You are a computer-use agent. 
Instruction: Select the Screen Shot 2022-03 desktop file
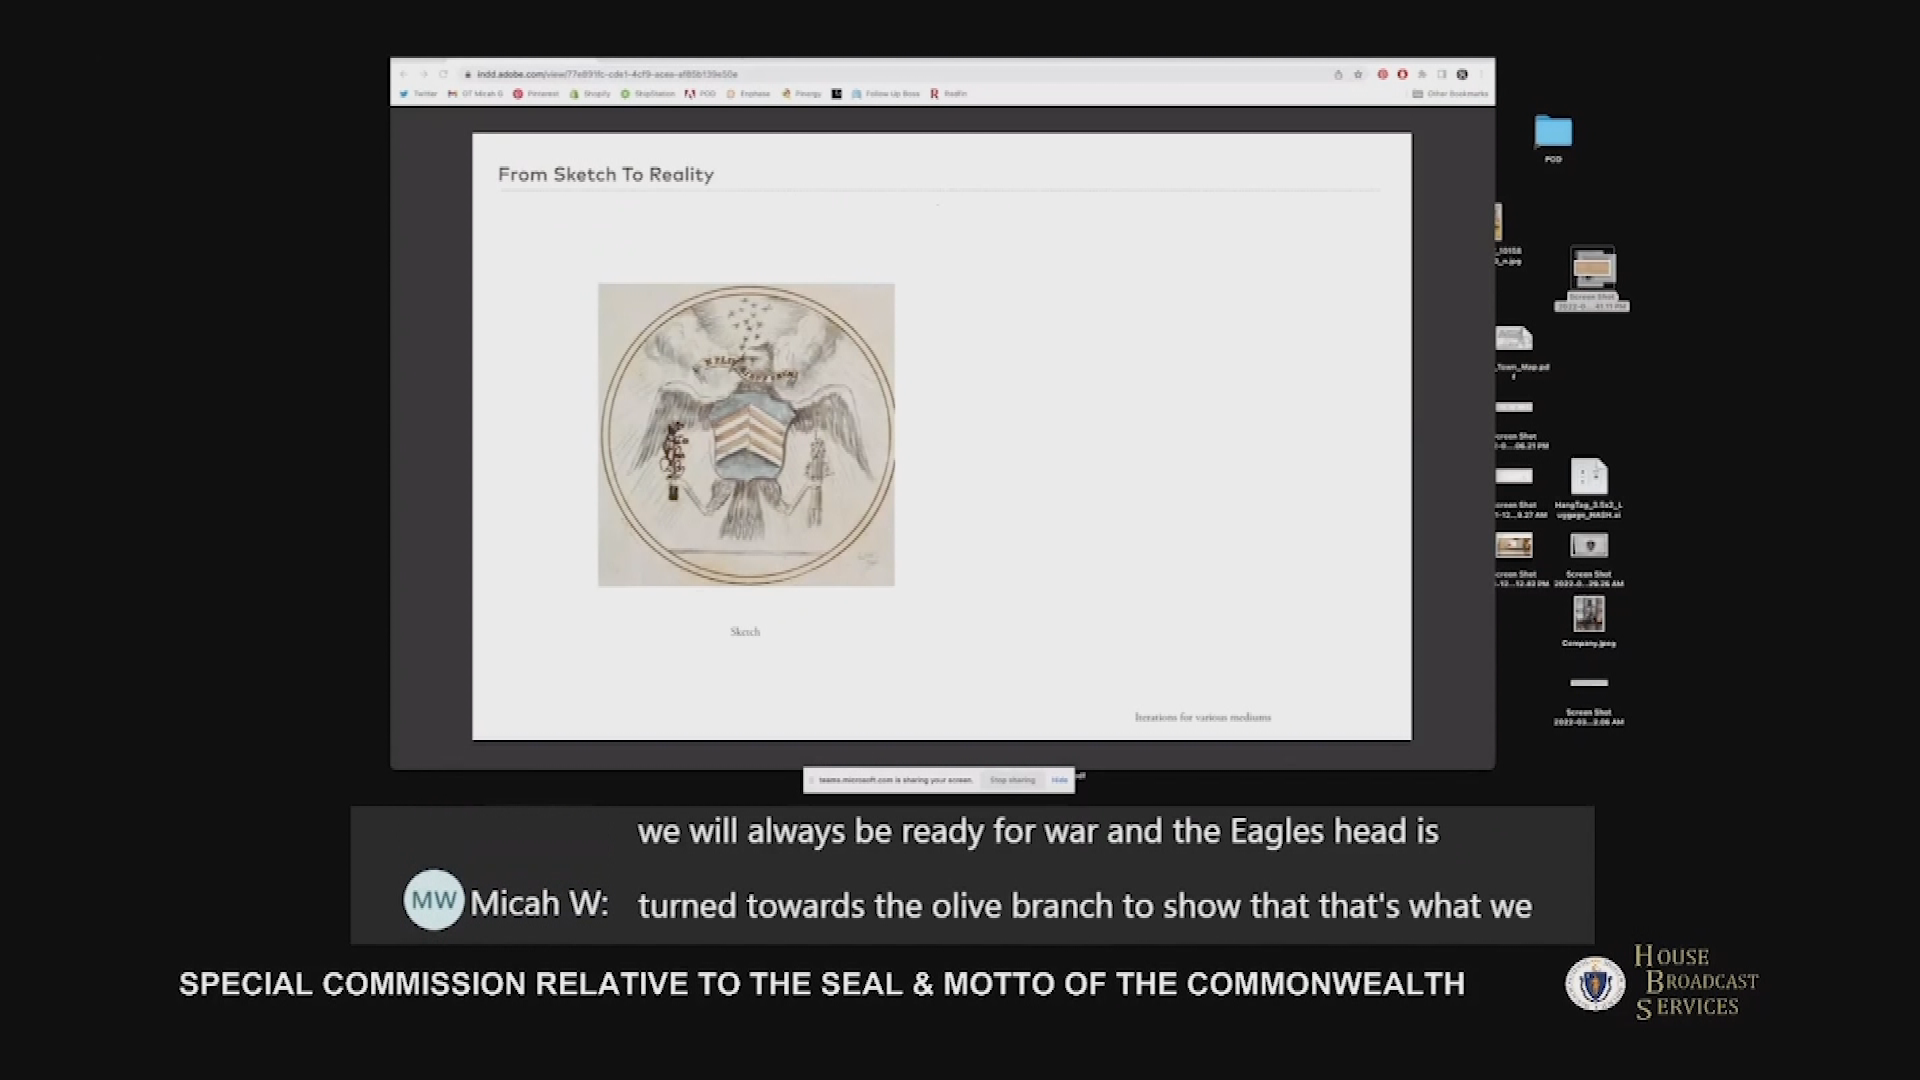[1589, 700]
